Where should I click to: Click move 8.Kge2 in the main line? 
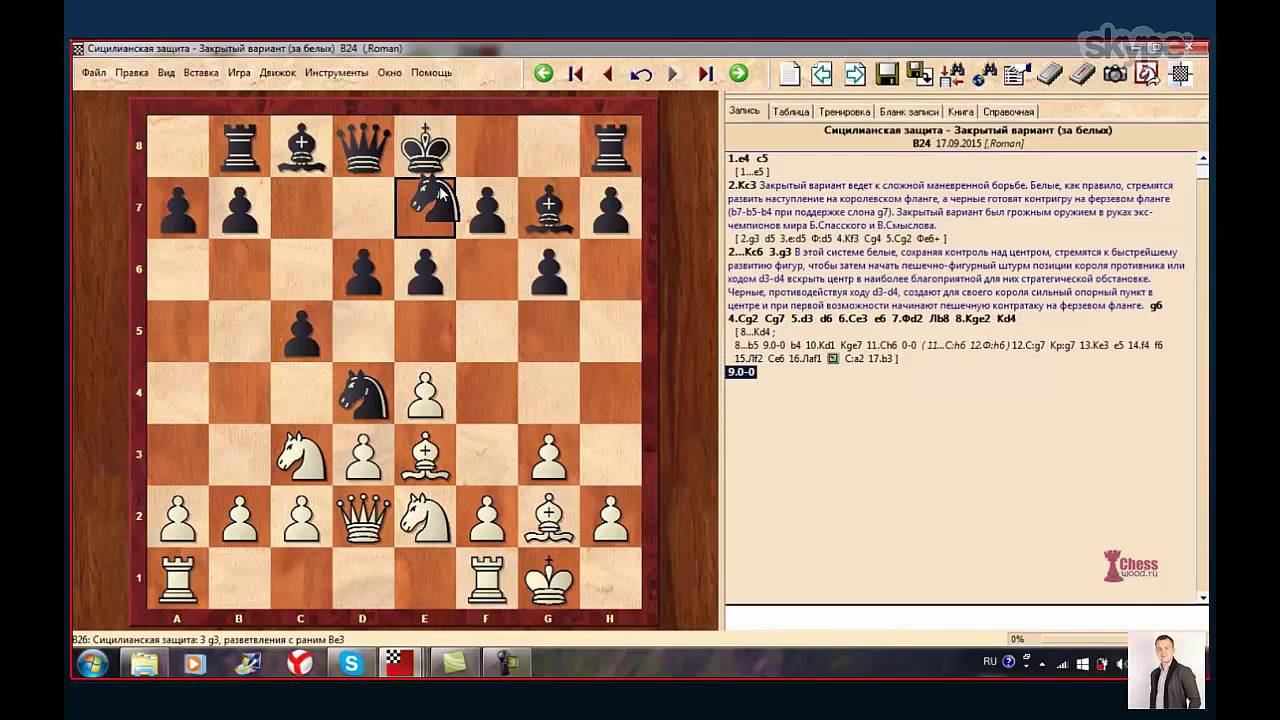tap(973, 319)
